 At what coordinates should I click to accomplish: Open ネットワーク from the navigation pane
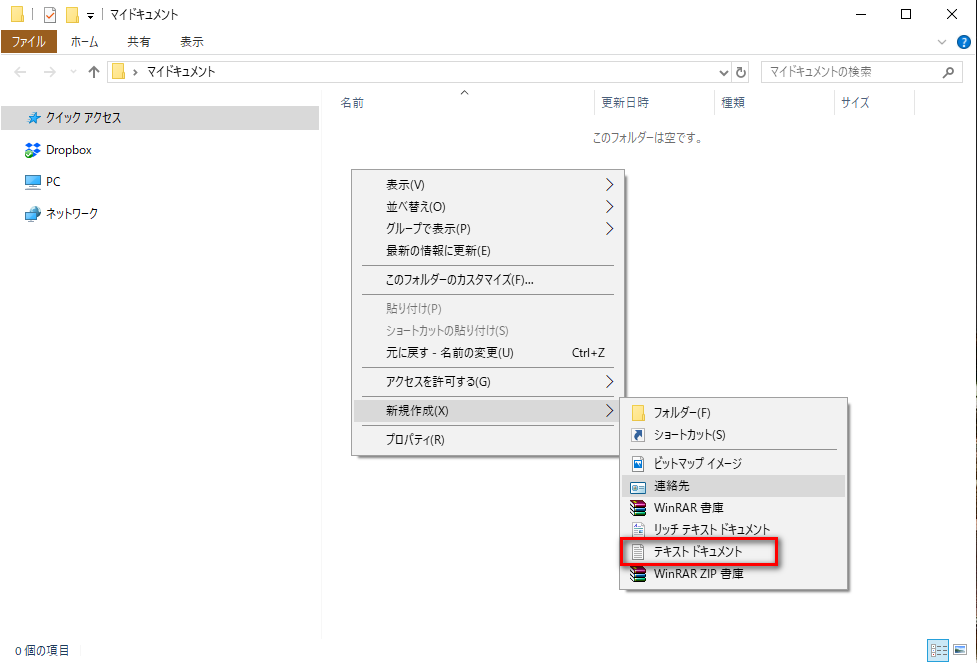(x=70, y=213)
